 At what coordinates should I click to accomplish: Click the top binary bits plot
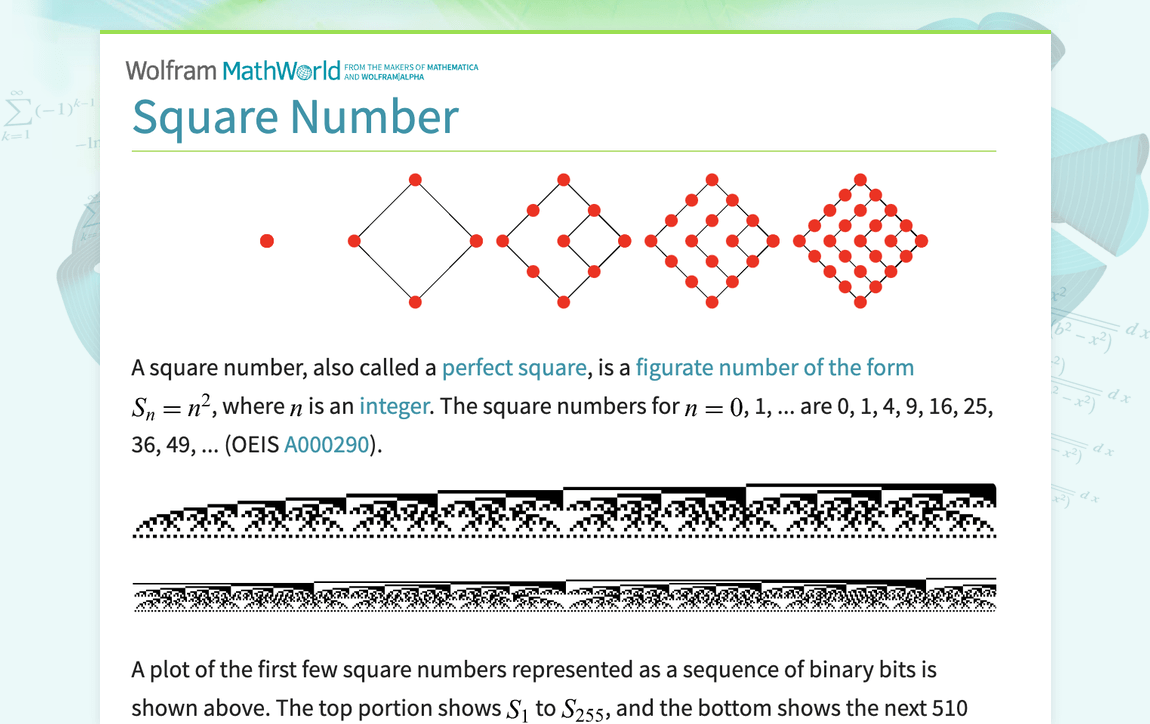564,511
